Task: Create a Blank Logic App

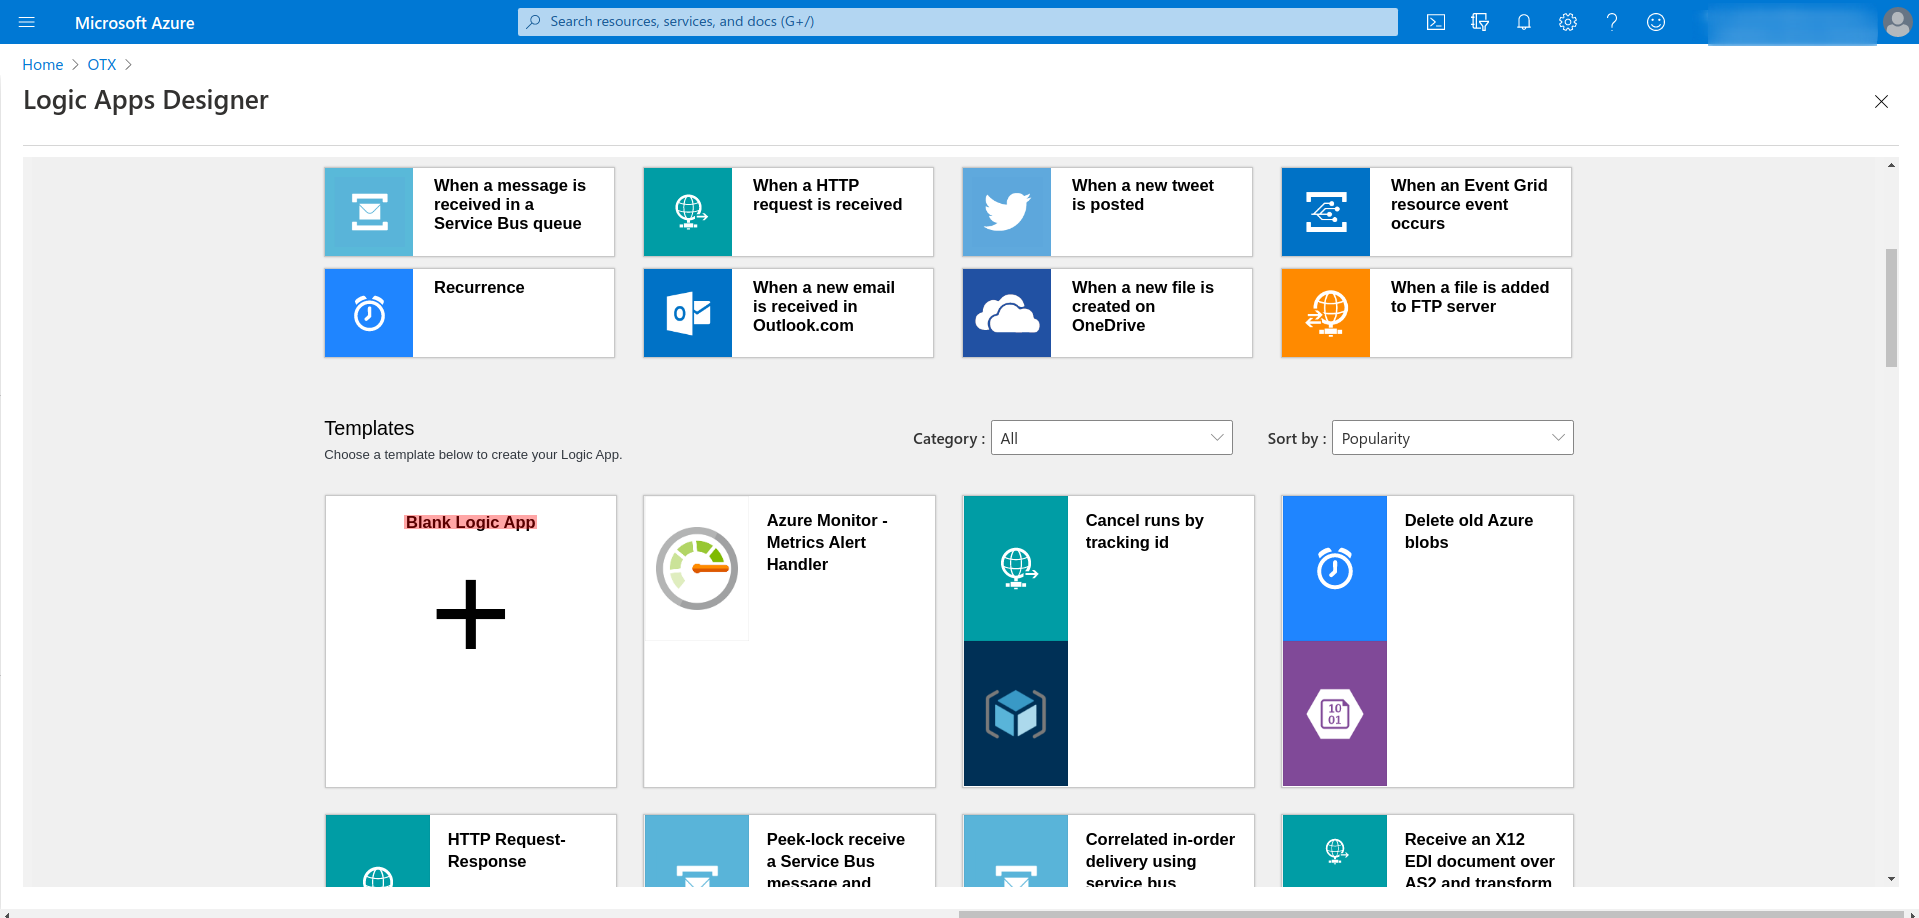Action: pos(470,613)
